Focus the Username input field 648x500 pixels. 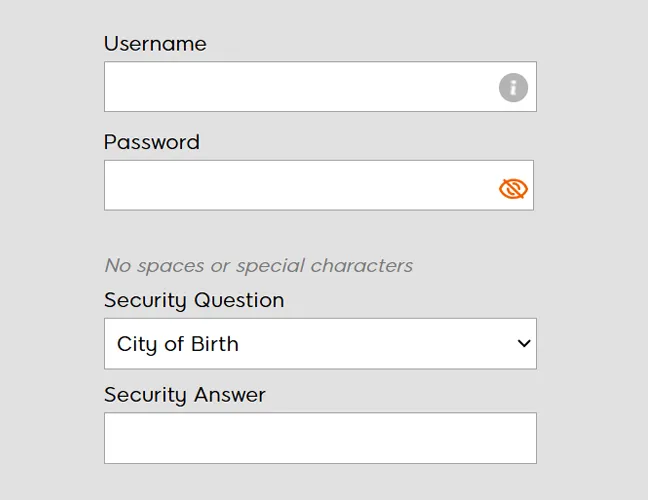coord(320,86)
